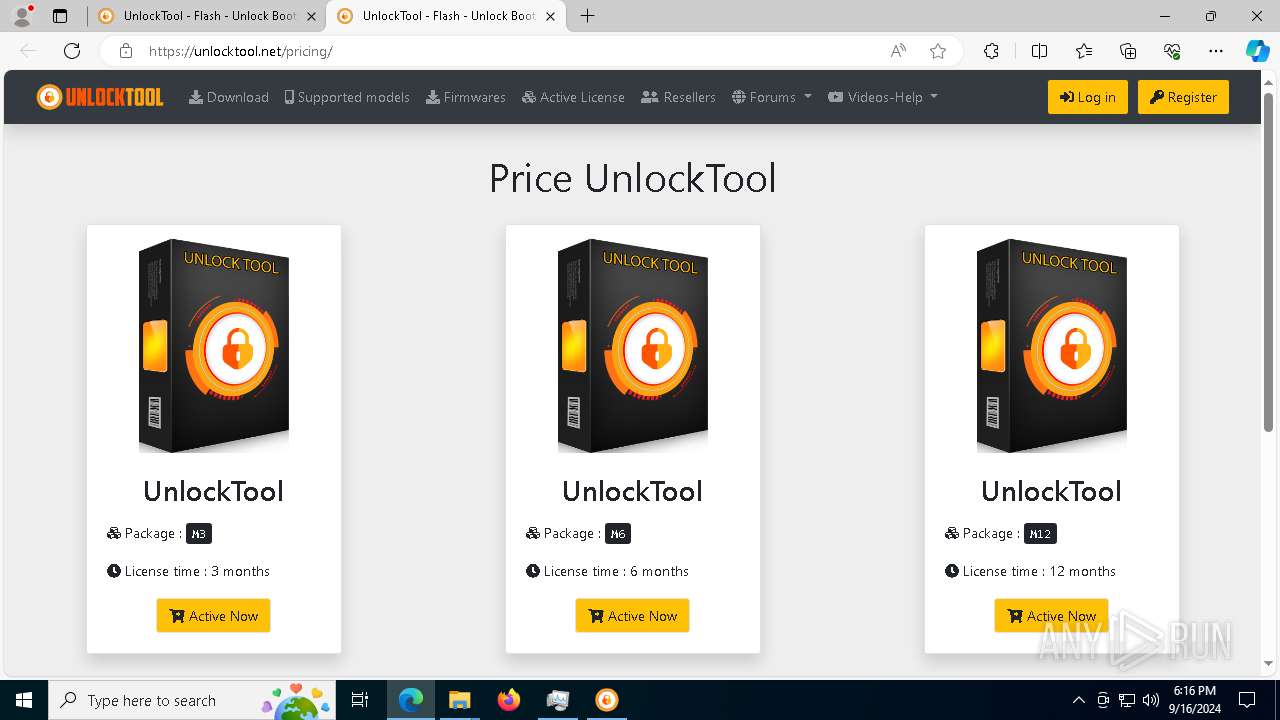The width and height of the screenshot is (1280, 720).
Task: Open the Download page
Action: (x=229, y=97)
